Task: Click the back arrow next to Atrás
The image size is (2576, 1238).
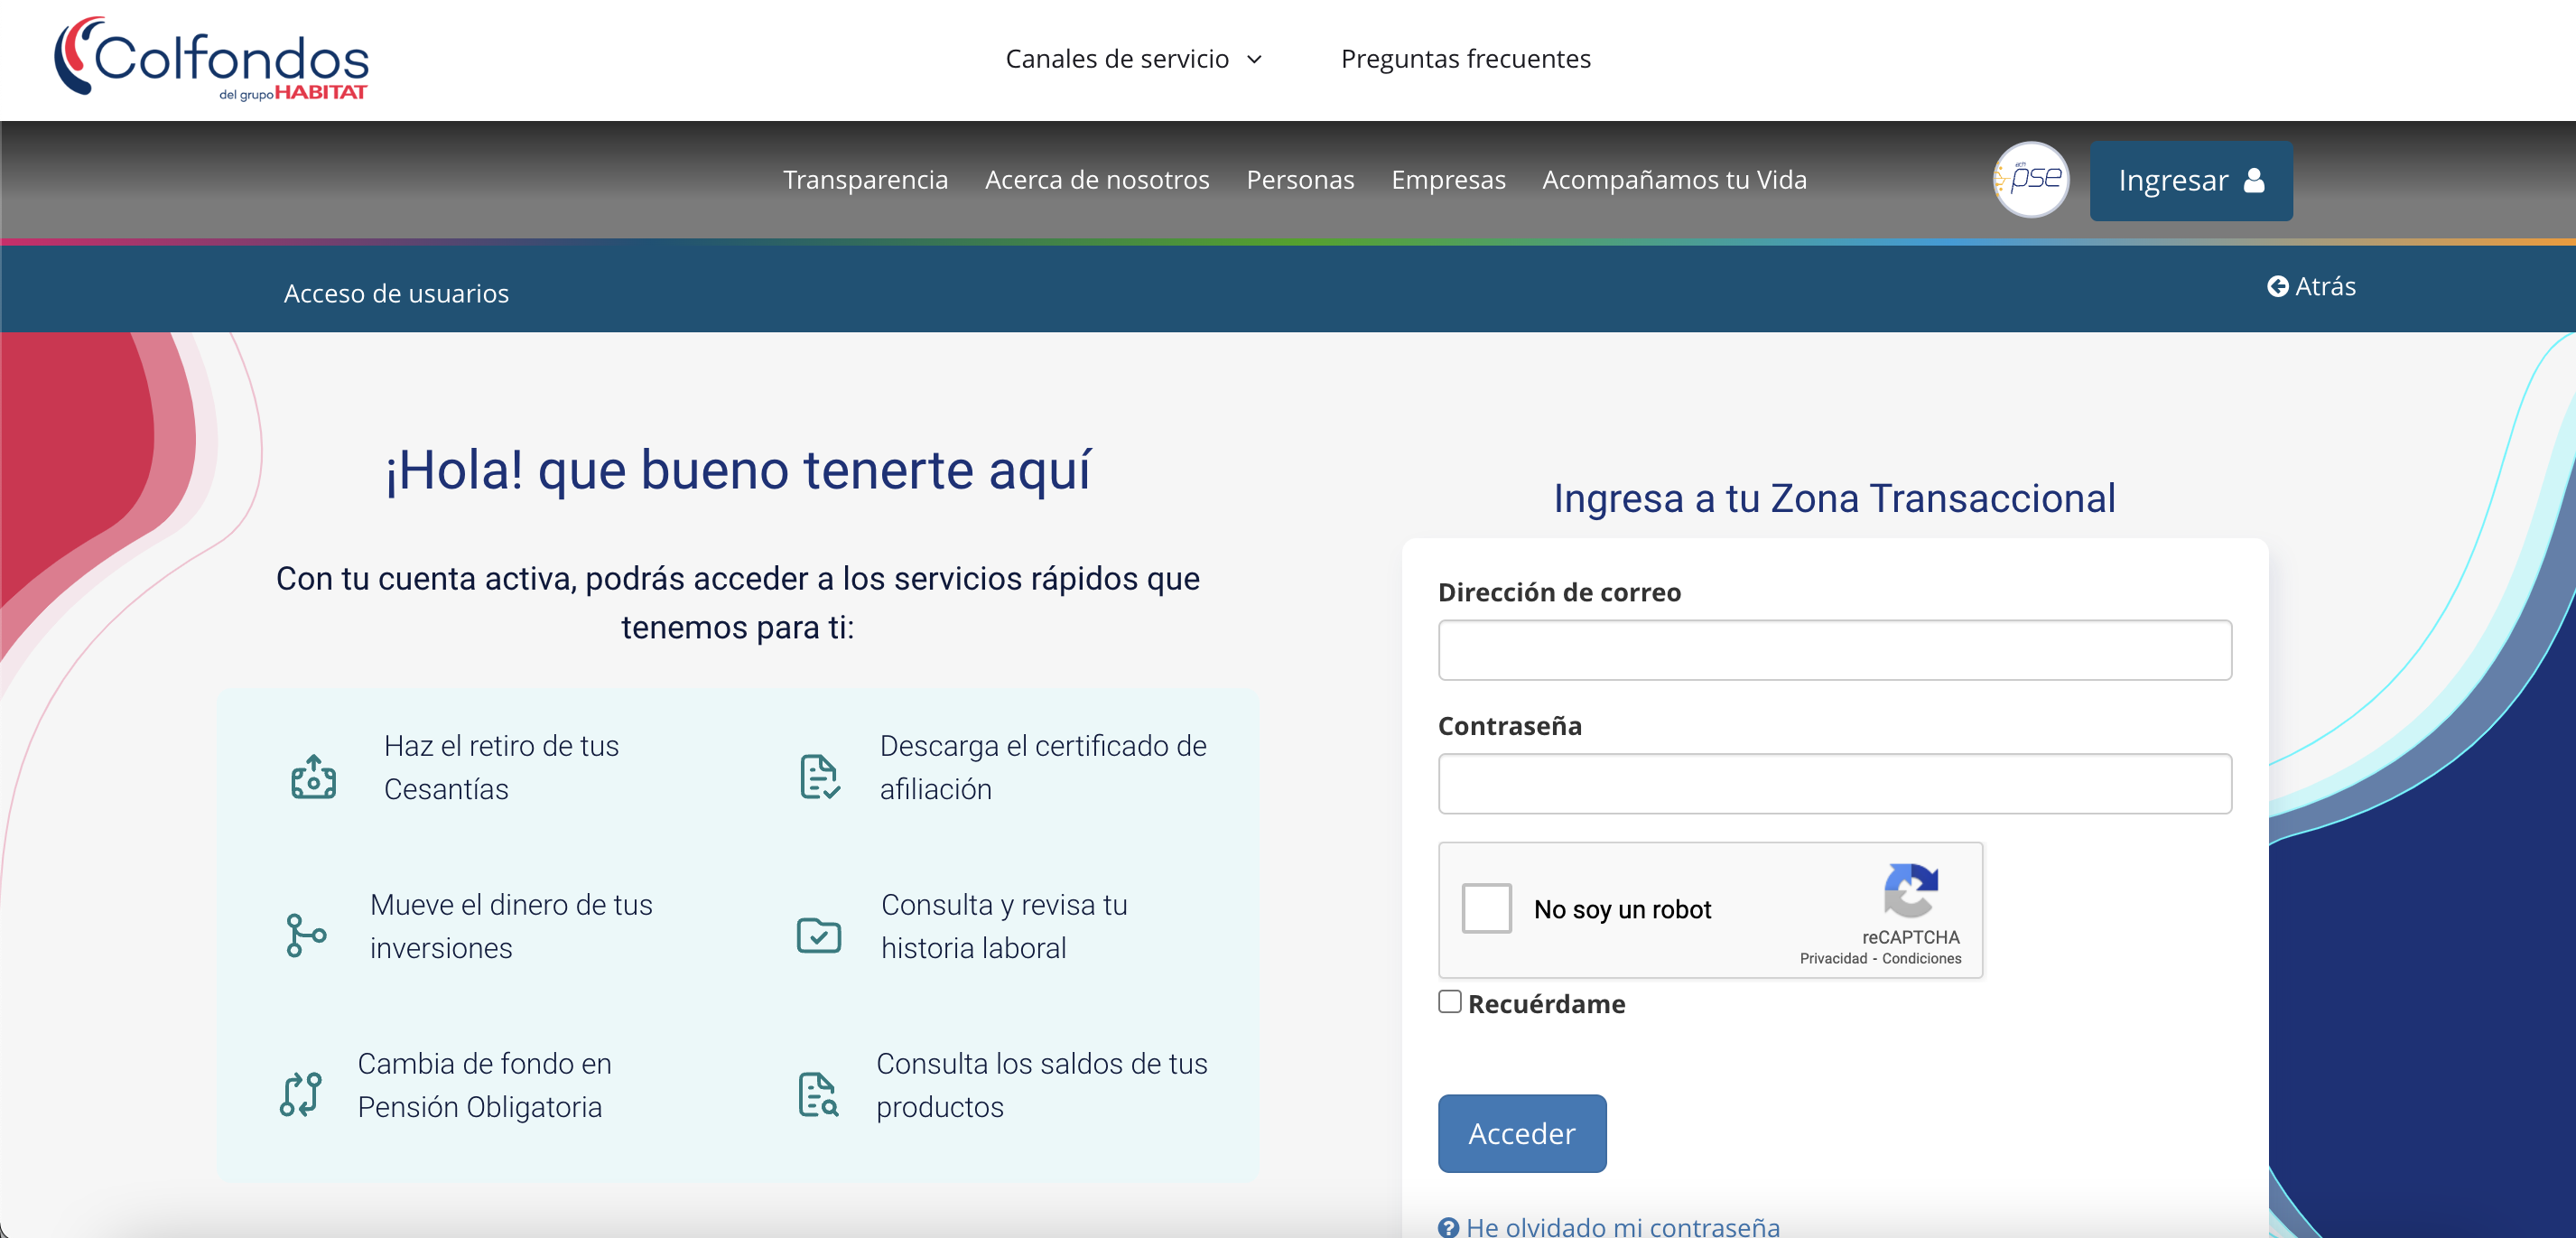Action: [2279, 287]
